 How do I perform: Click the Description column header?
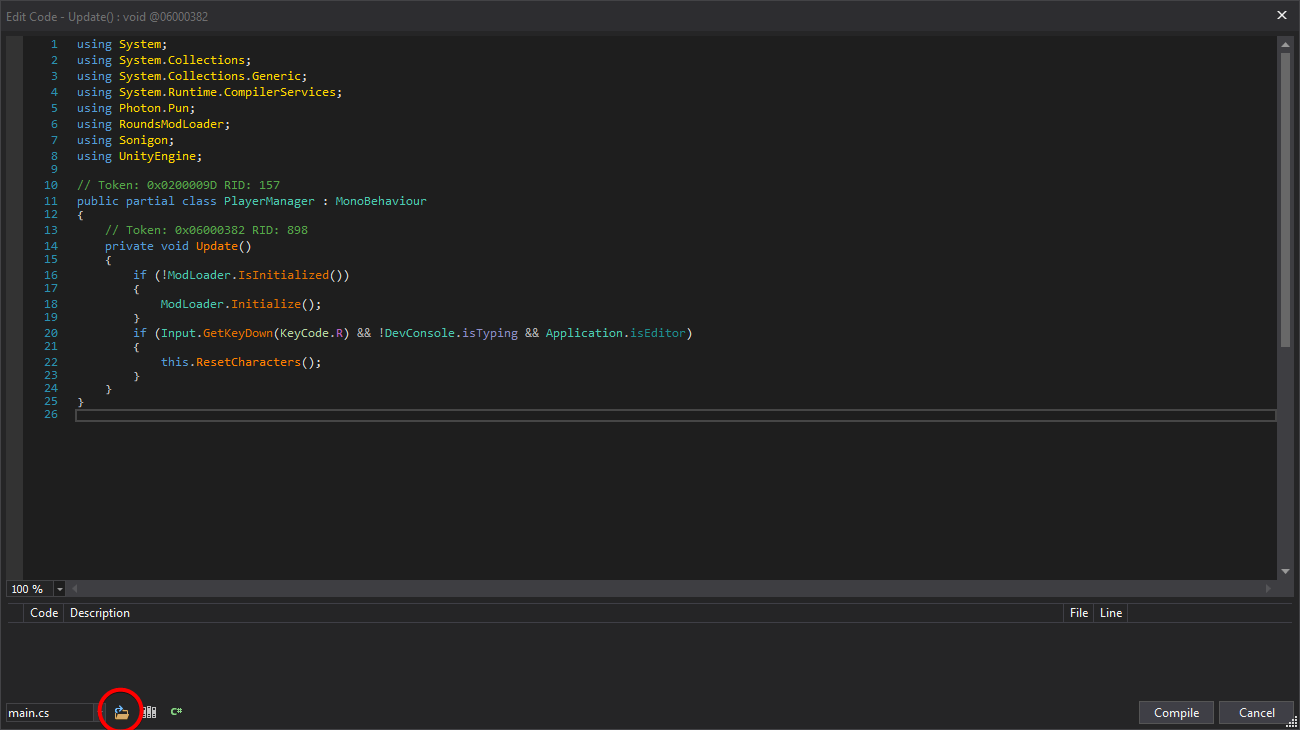click(99, 612)
